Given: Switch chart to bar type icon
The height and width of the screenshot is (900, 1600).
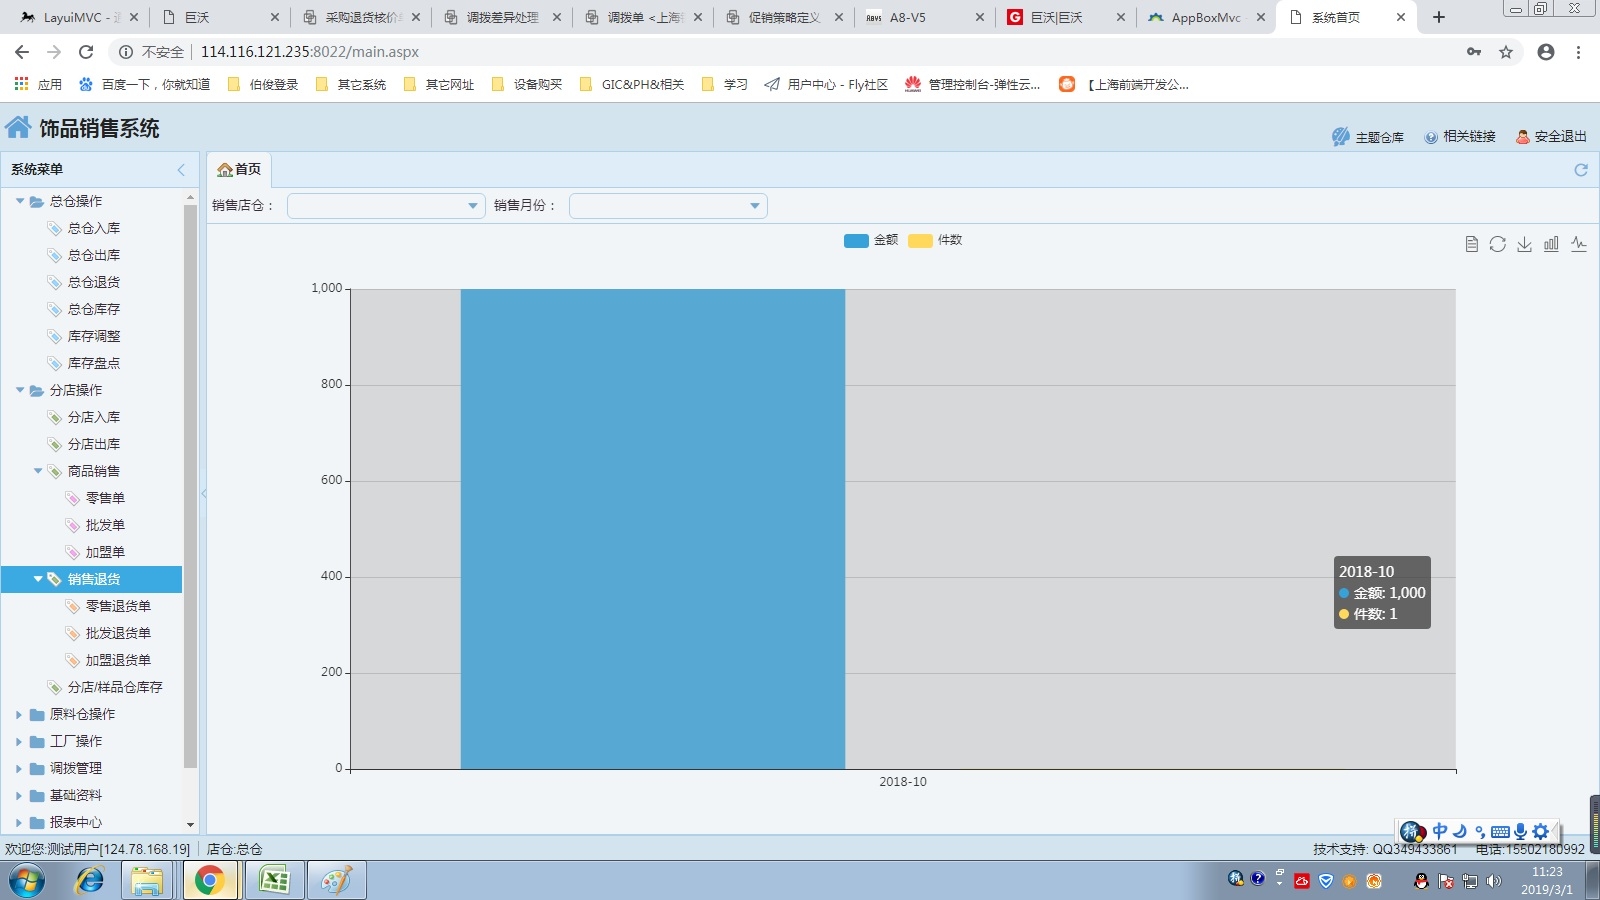Looking at the screenshot, I should [x=1551, y=244].
